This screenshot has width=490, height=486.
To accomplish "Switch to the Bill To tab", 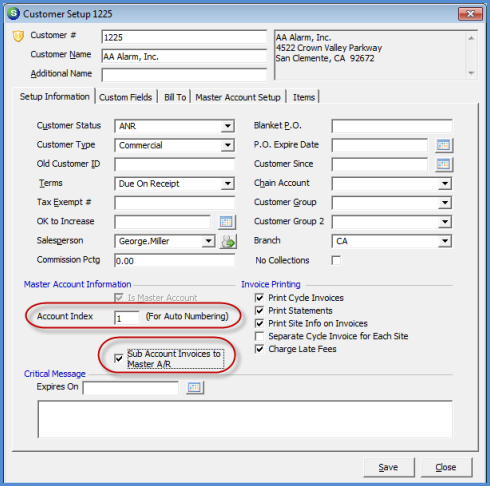I will point(175,97).
